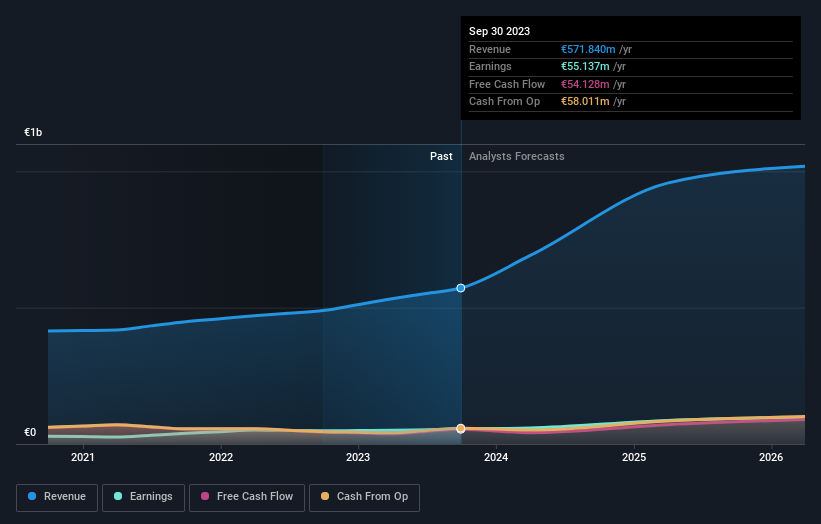
Task: Click the 2026 x-axis label
Action: click(771, 457)
